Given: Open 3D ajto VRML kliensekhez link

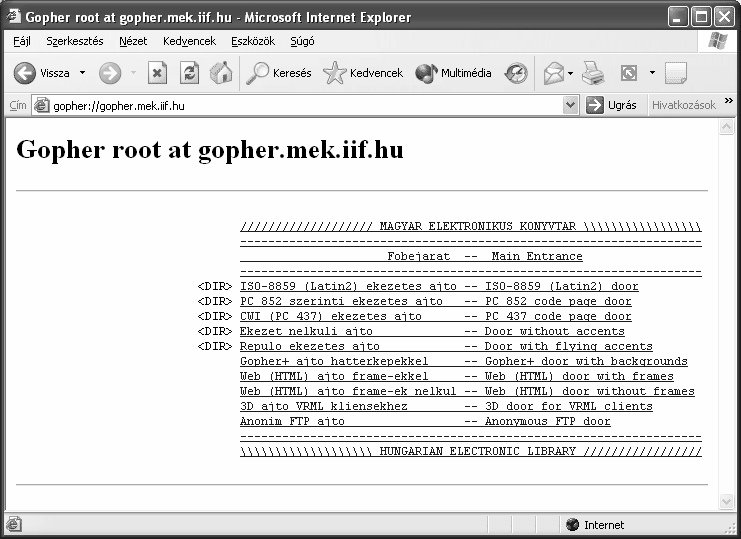Looking at the screenshot, I should tap(446, 406).
